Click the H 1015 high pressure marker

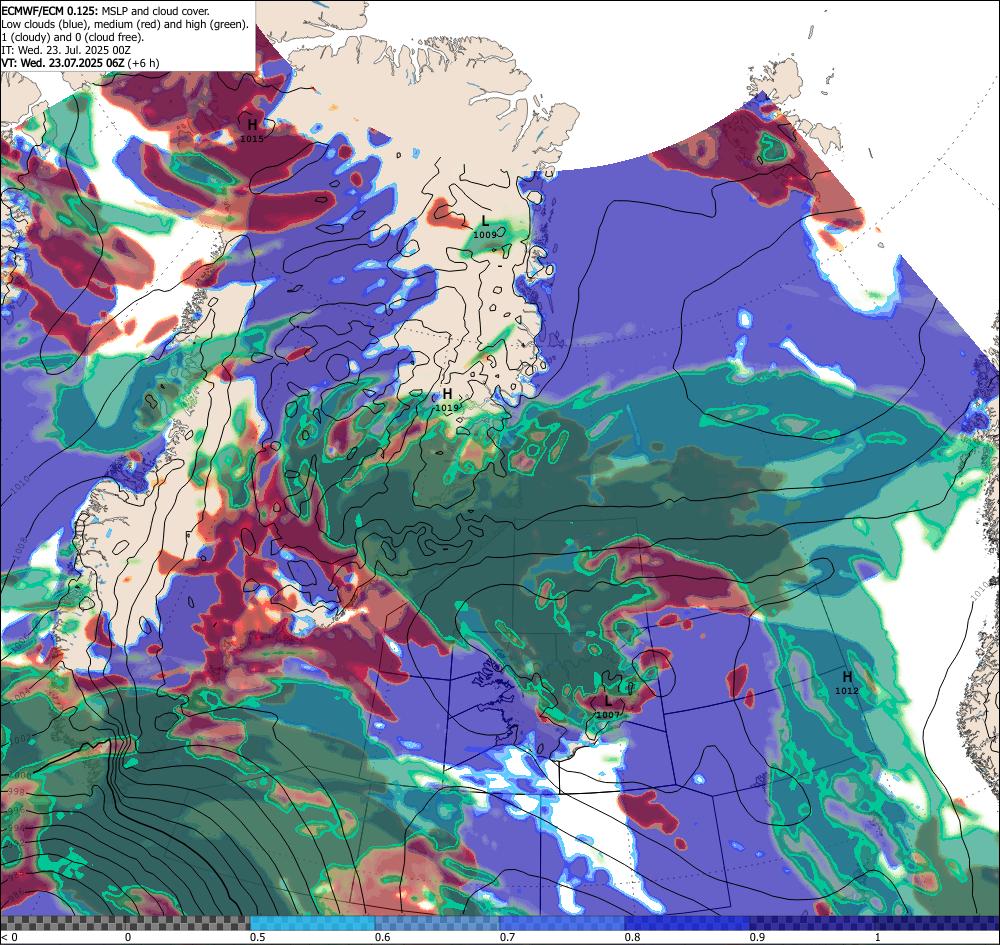tap(252, 129)
